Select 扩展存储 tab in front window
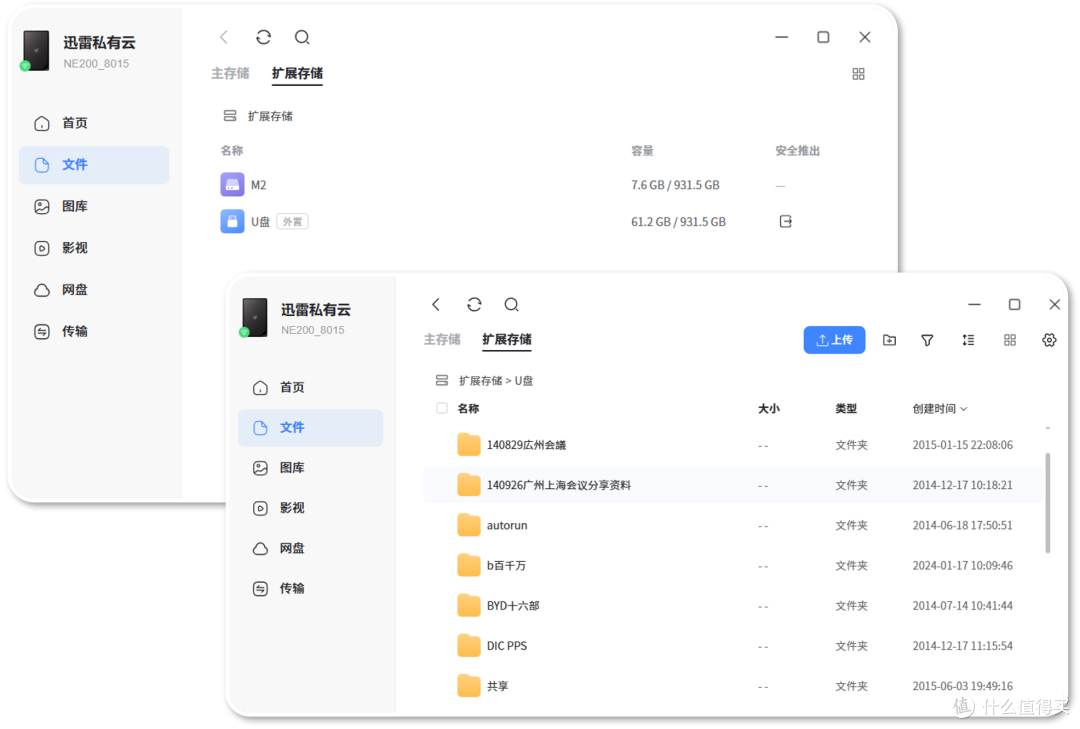Screen dimensions: 1080x729 pyautogui.click(x=507, y=339)
